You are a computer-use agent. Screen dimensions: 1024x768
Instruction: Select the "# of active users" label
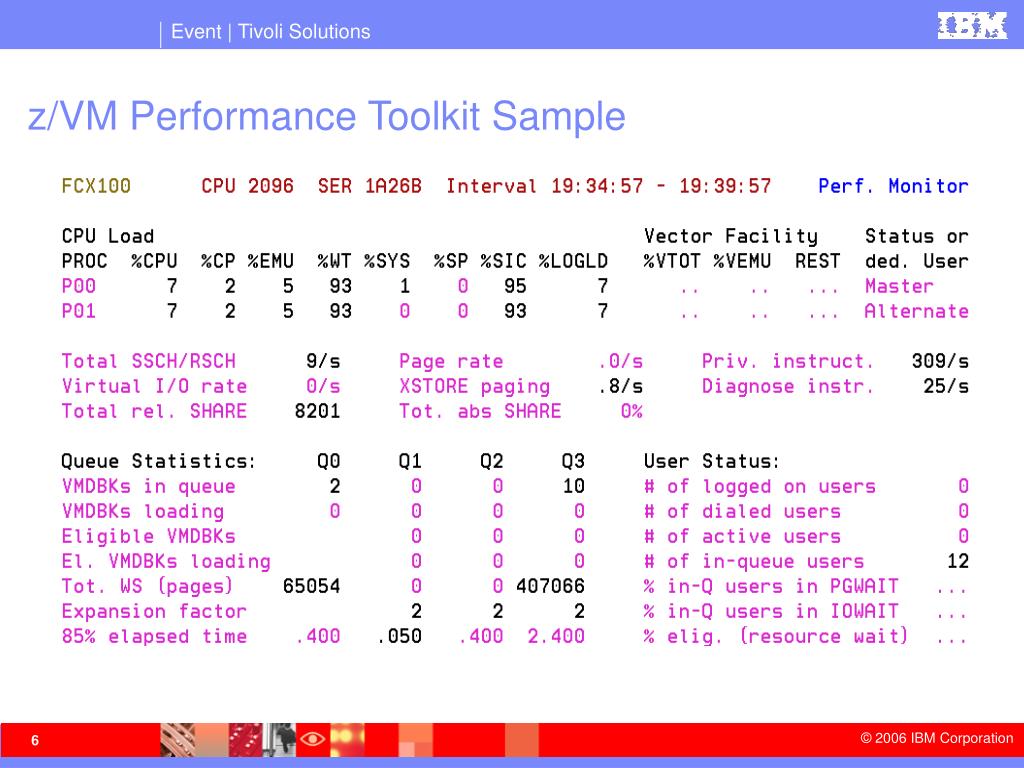click(x=743, y=536)
